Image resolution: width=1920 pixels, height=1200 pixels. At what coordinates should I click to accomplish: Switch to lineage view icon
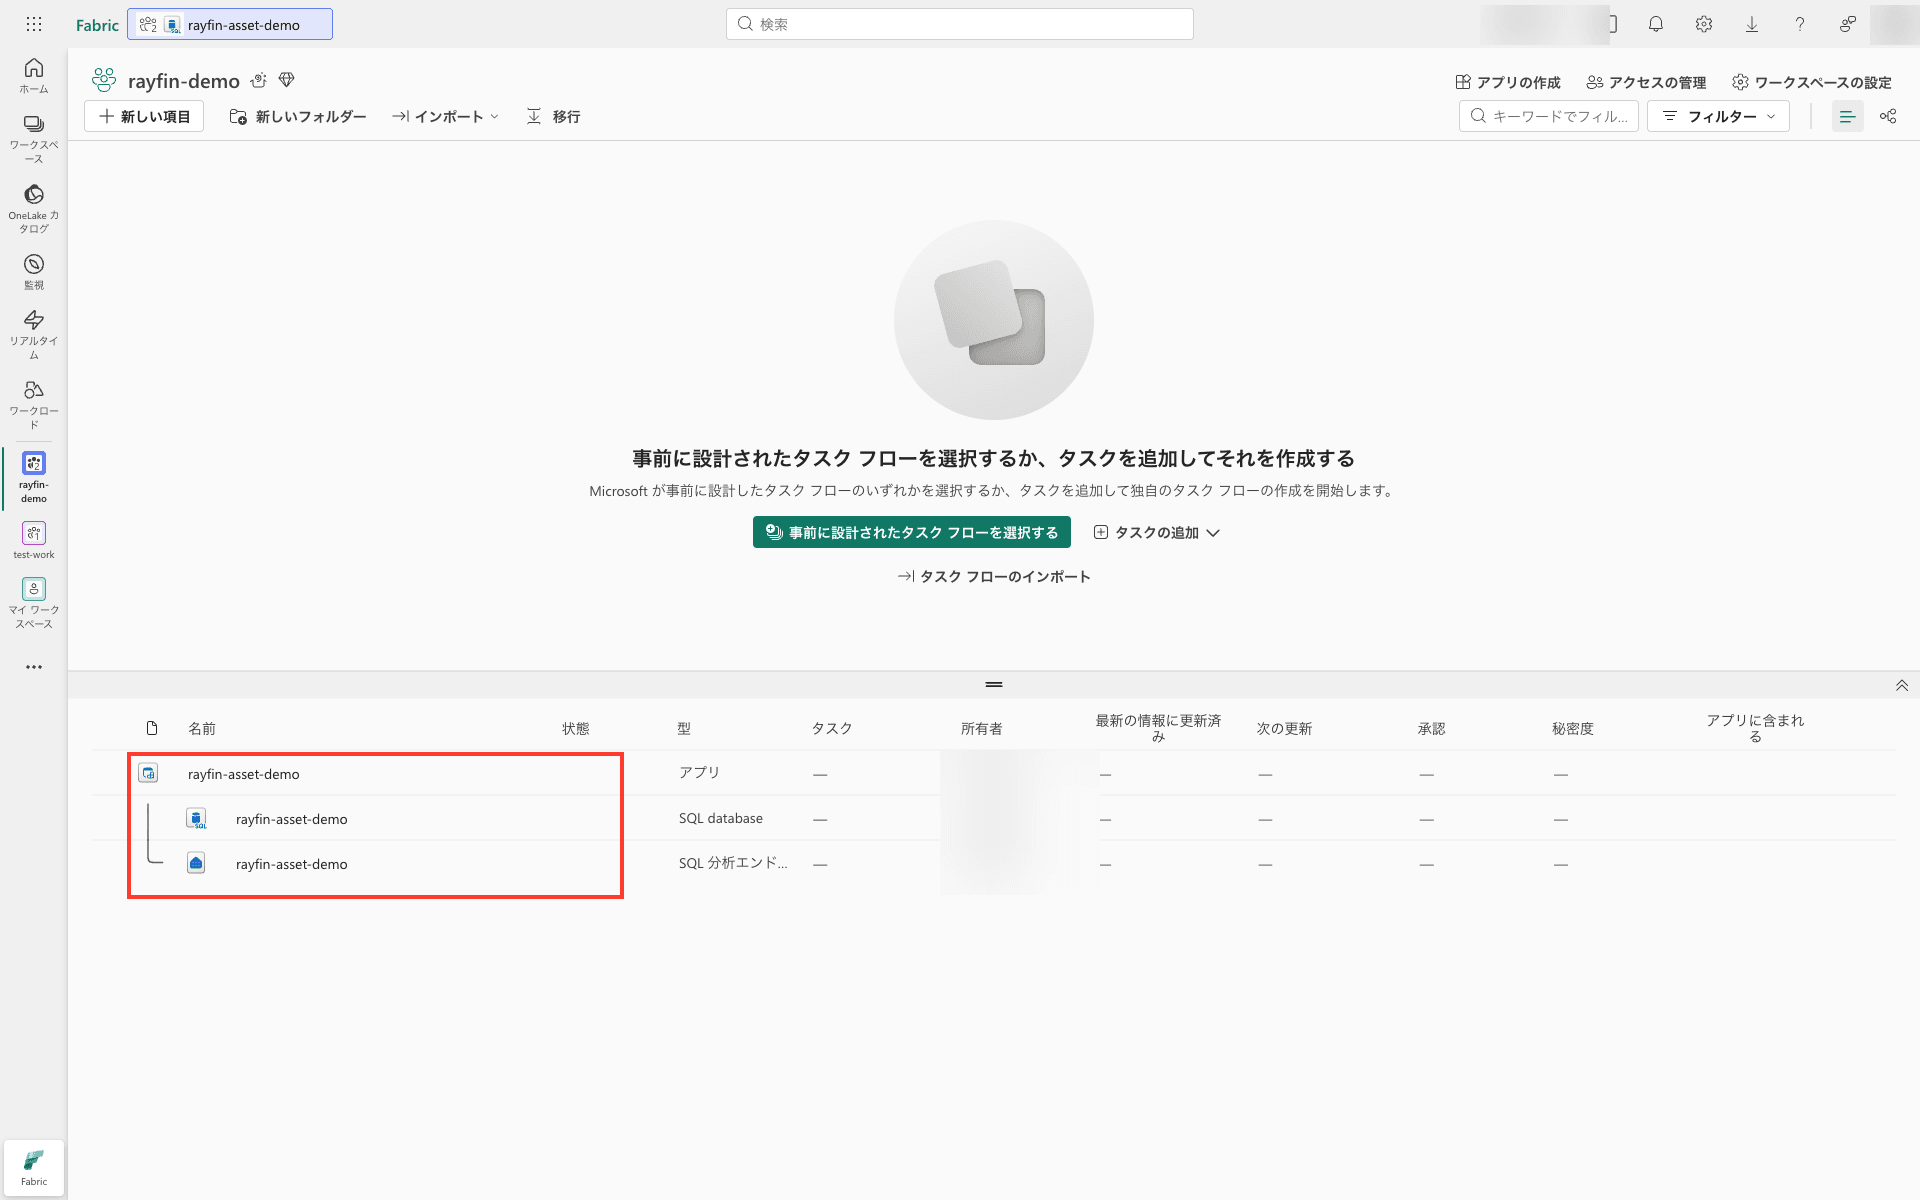[x=1888, y=117]
